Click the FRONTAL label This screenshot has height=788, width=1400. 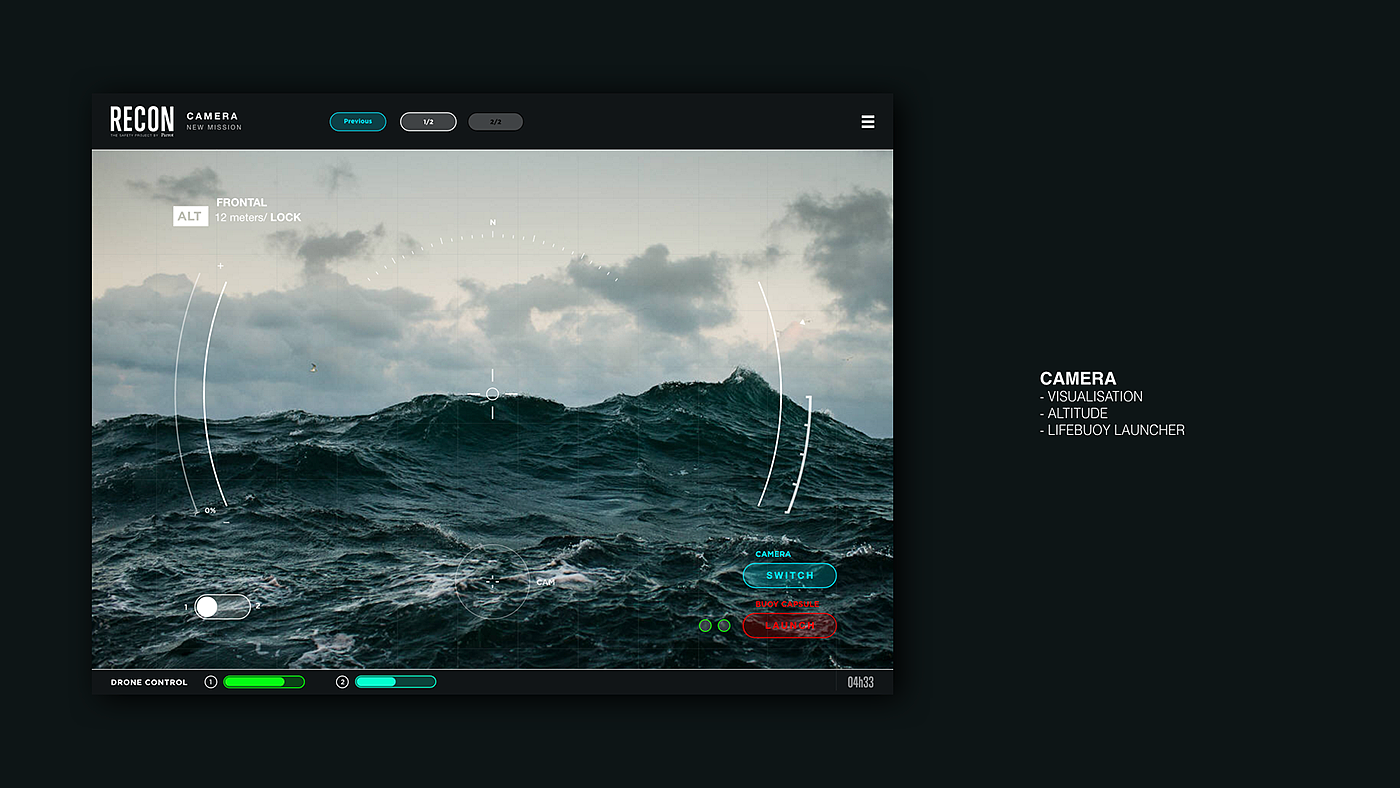click(242, 203)
